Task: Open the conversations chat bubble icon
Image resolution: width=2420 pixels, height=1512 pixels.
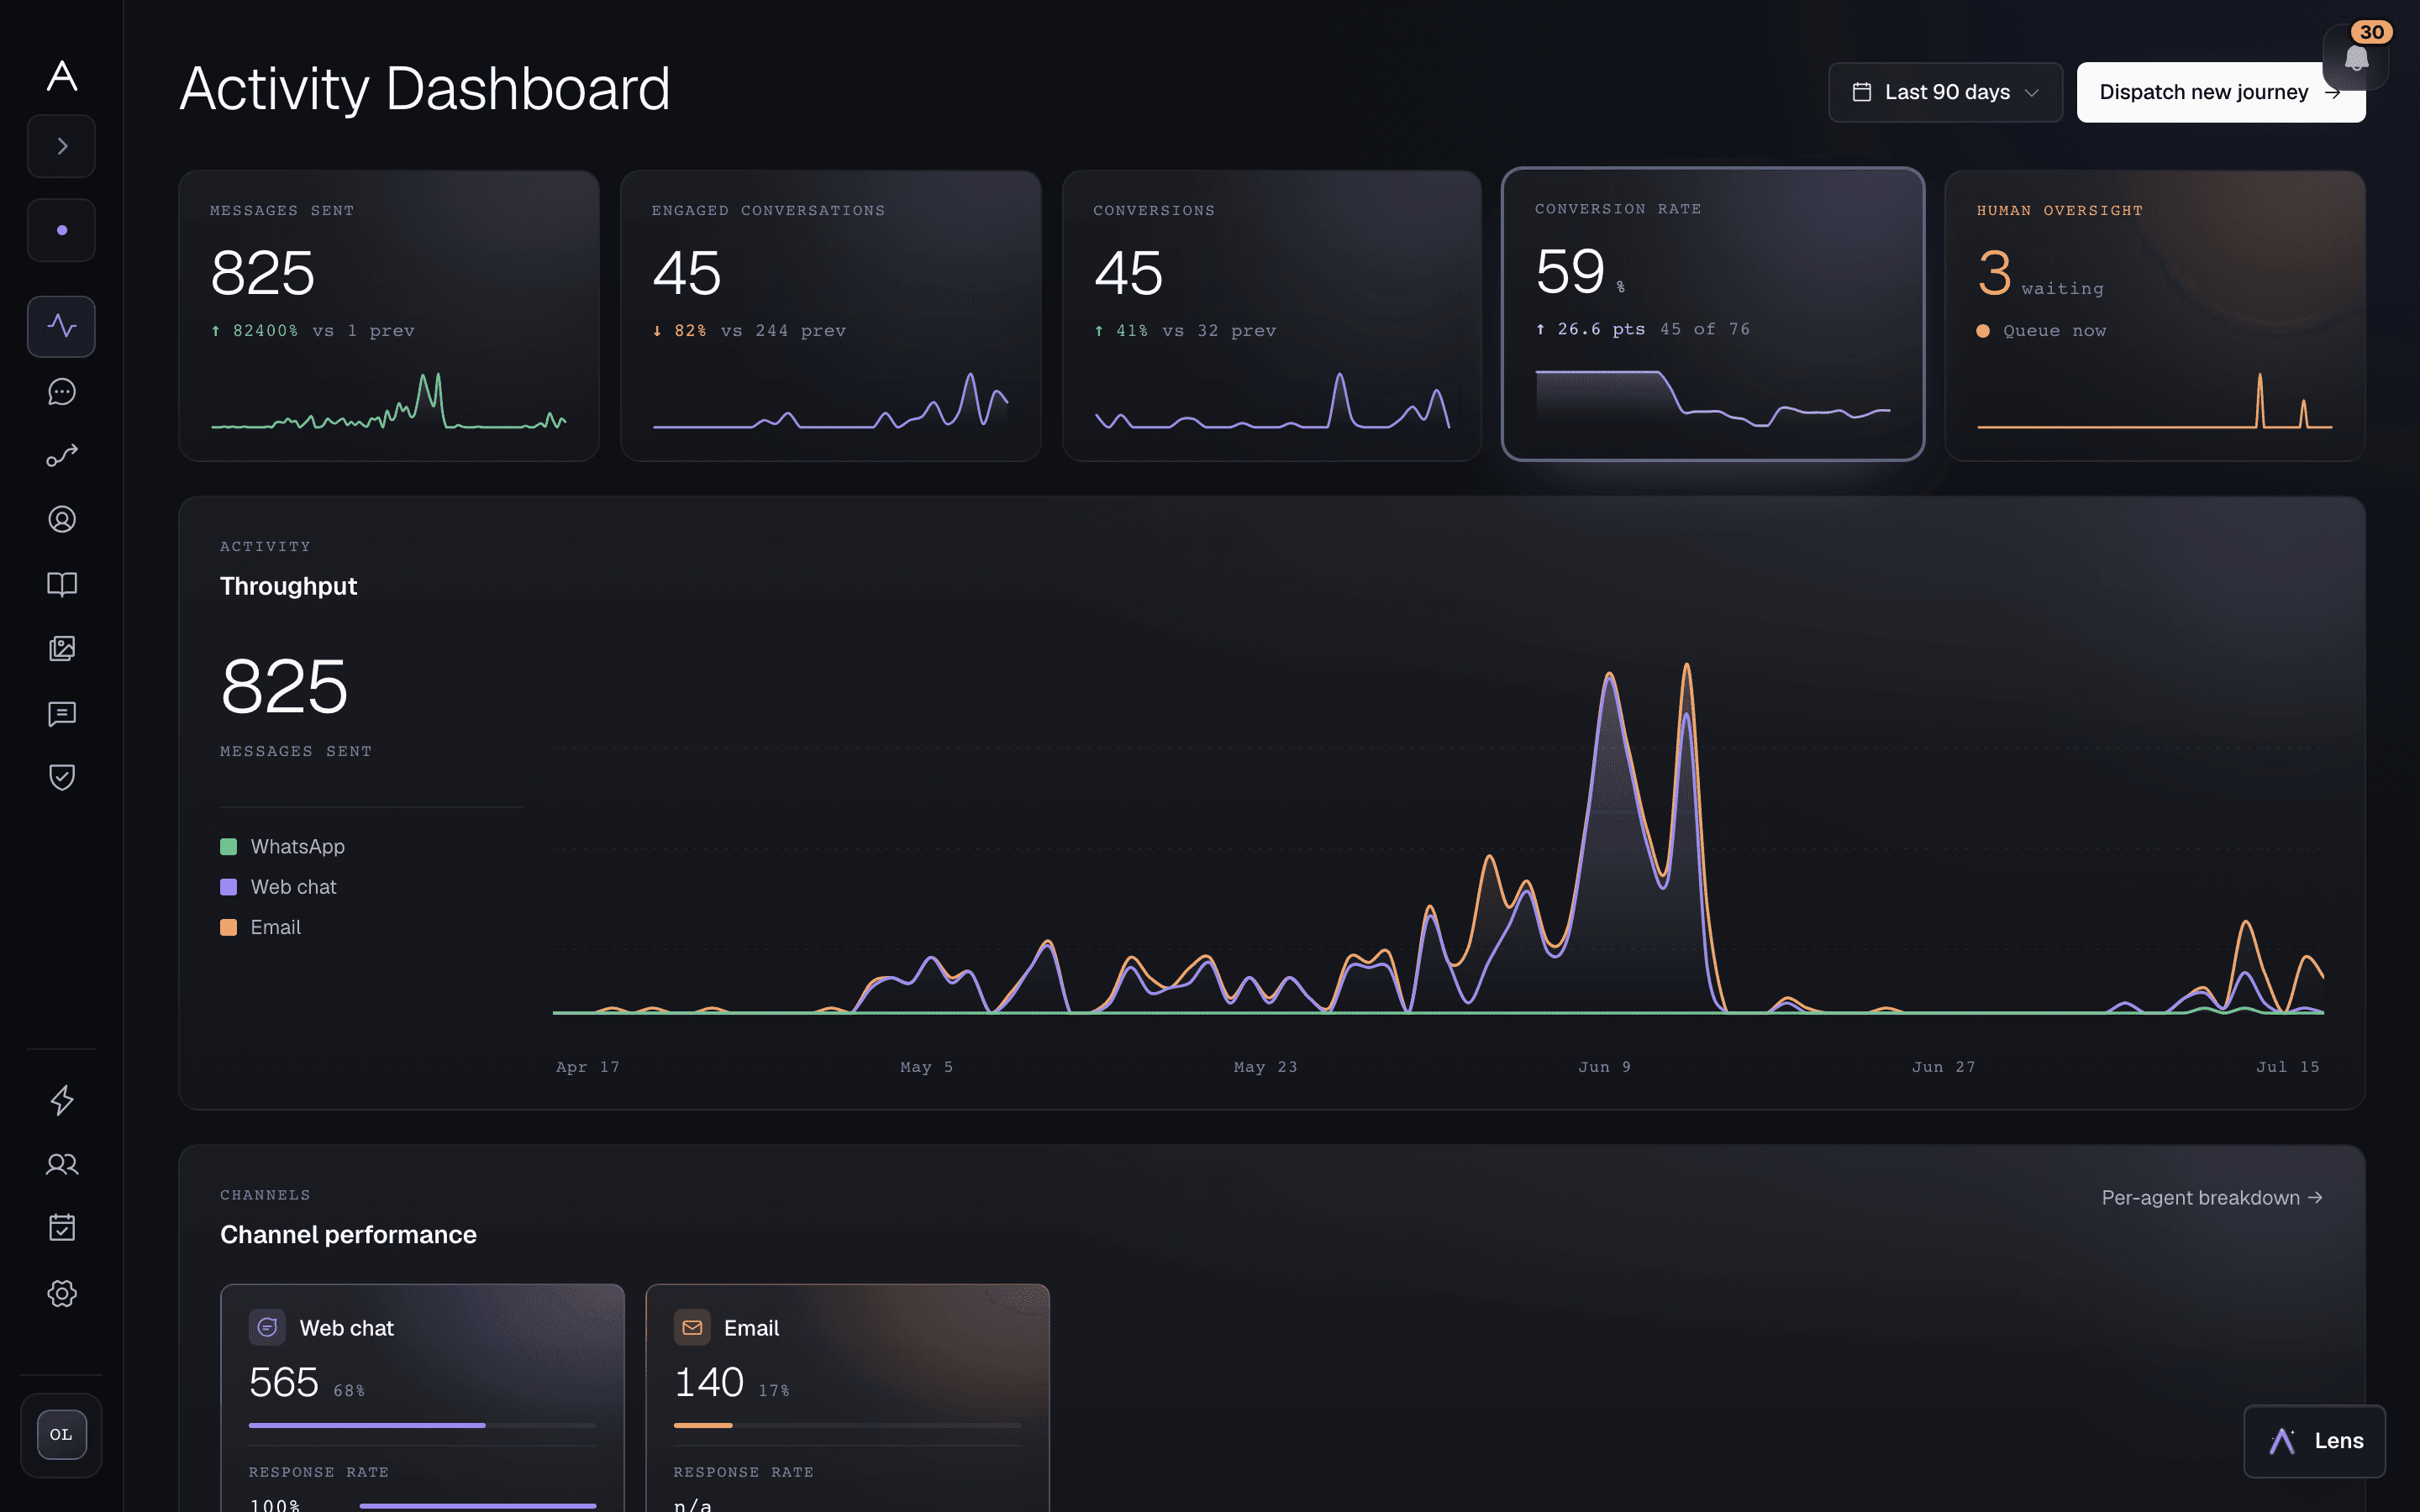Action: coord(62,392)
